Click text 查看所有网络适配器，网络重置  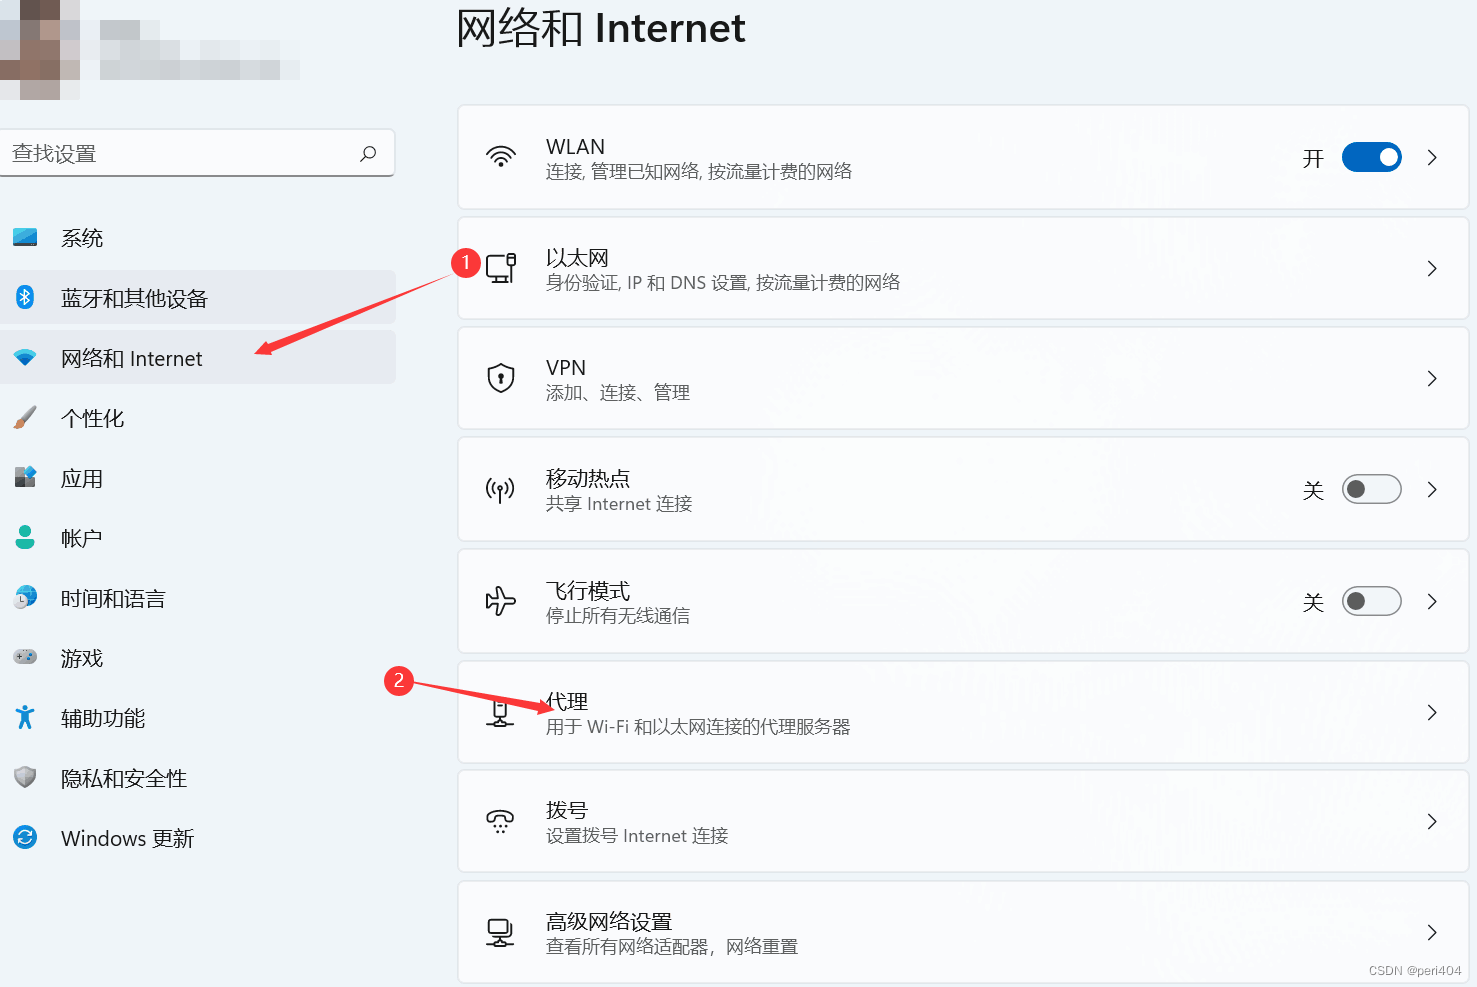tap(672, 946)
